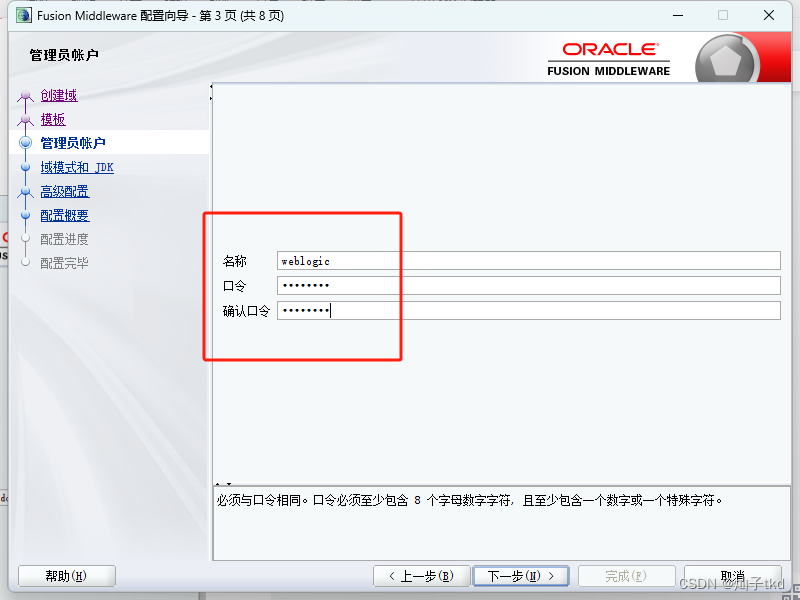Jump to the 高级配置 step link
Viewport: 800px width, 600px height.
[x=65, y=191]
